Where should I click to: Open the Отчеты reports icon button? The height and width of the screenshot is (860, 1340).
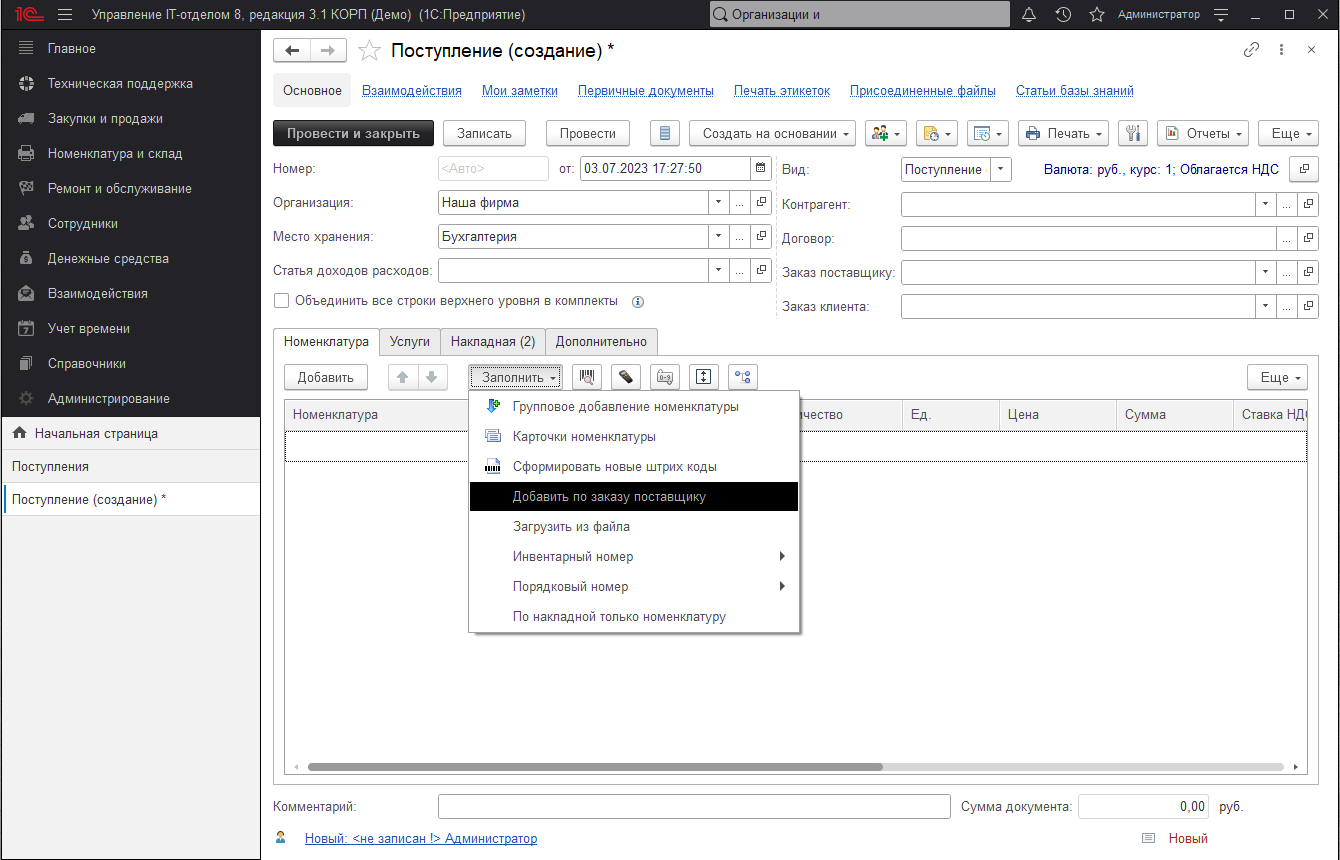coord(1172,133)
